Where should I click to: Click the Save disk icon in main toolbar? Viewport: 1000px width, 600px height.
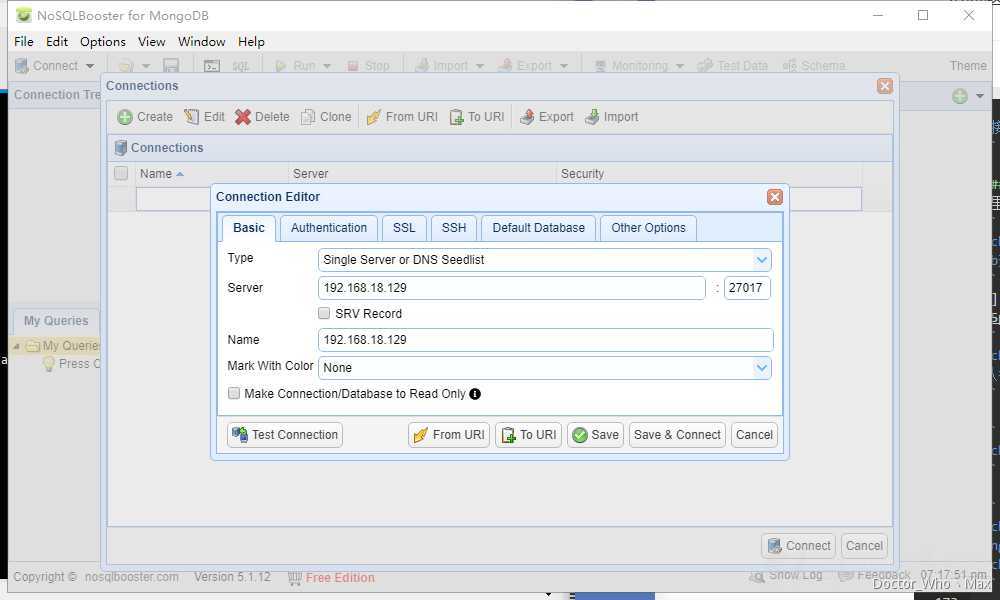click(171, 66)
